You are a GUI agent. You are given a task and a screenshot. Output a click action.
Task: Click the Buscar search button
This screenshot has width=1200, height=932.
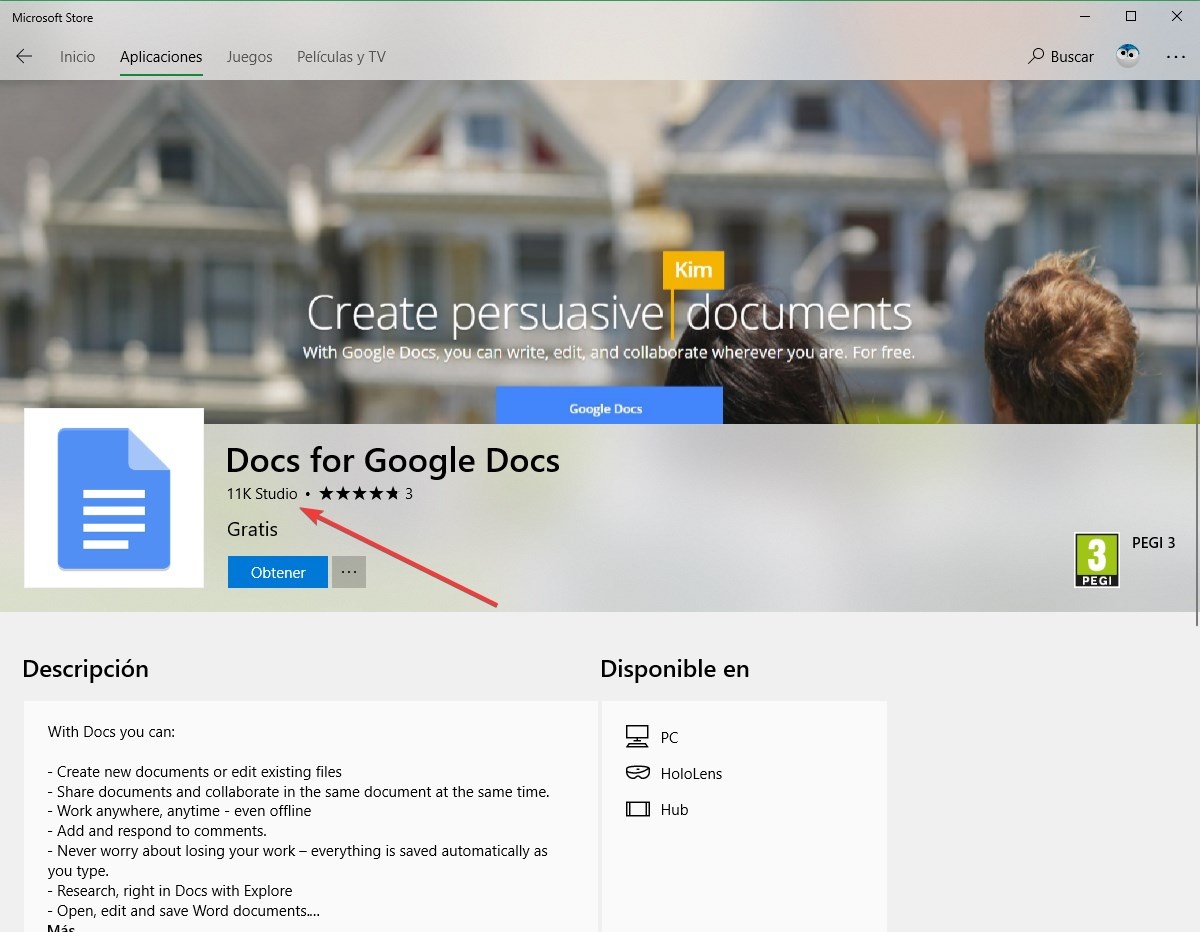tap(1061, 57)
